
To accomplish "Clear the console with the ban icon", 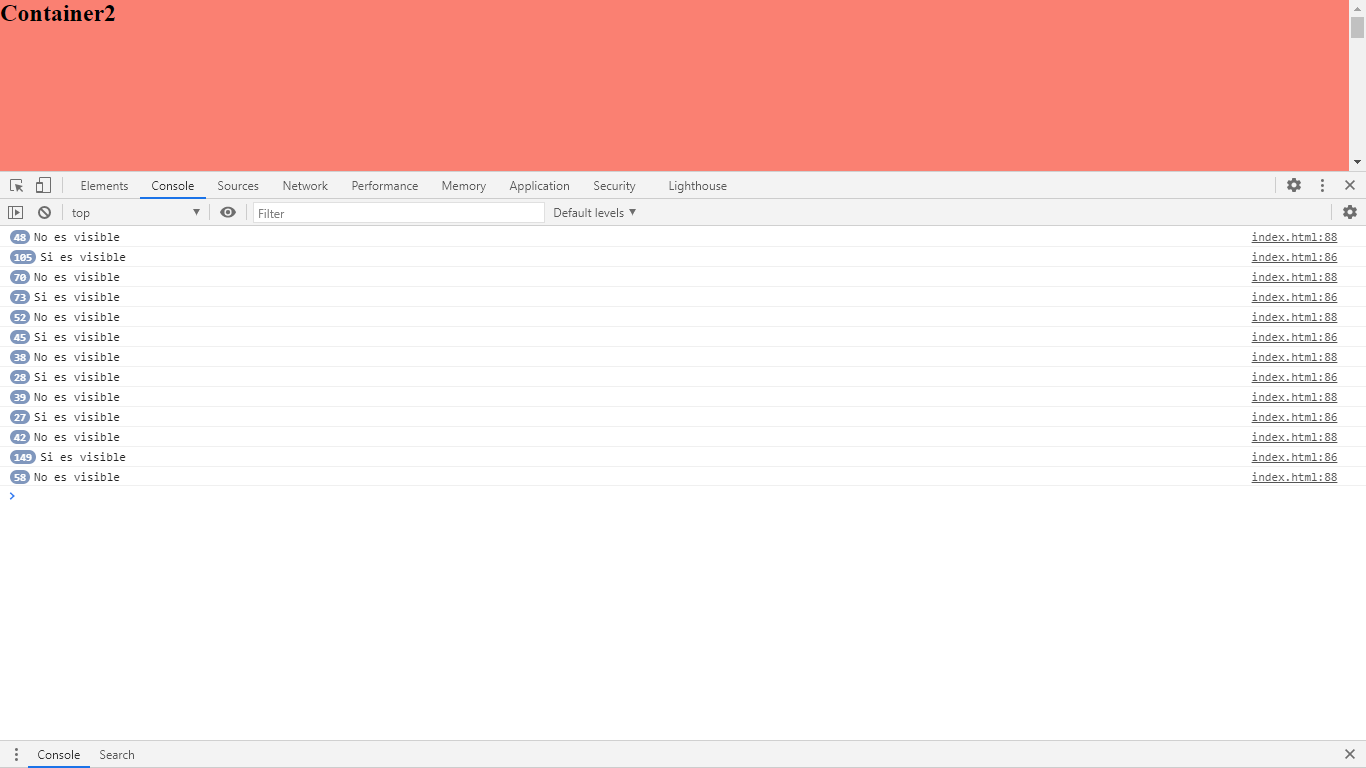I will [x=44, y=212].
